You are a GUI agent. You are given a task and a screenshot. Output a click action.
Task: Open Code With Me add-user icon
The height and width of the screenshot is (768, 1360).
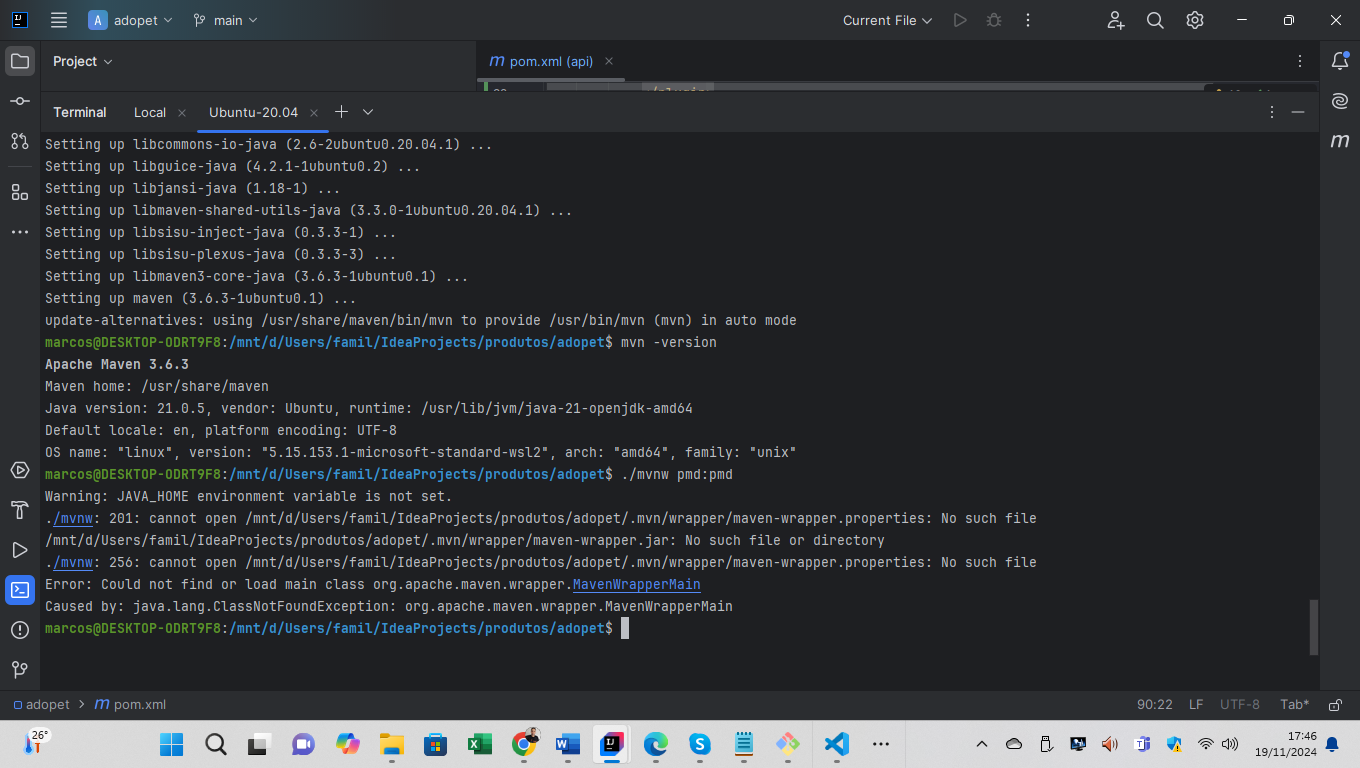coord(1116,20)
